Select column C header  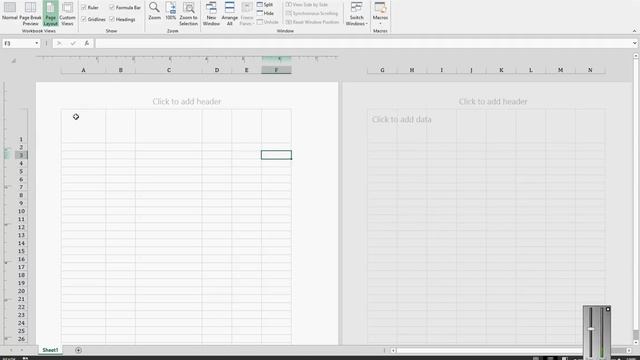click(169, 70)
